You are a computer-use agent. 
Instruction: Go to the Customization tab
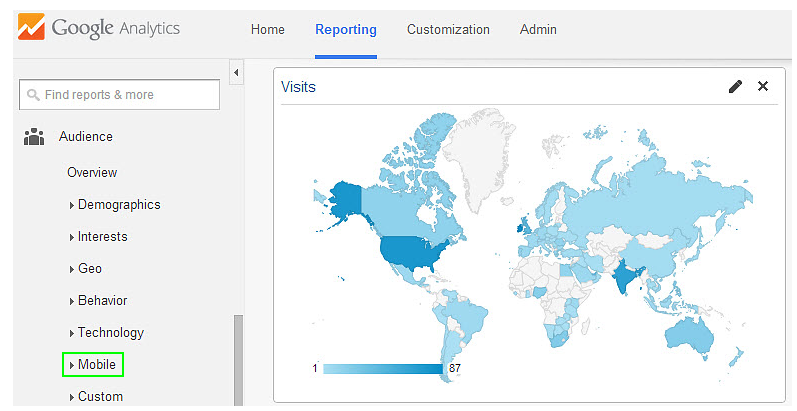448,30
